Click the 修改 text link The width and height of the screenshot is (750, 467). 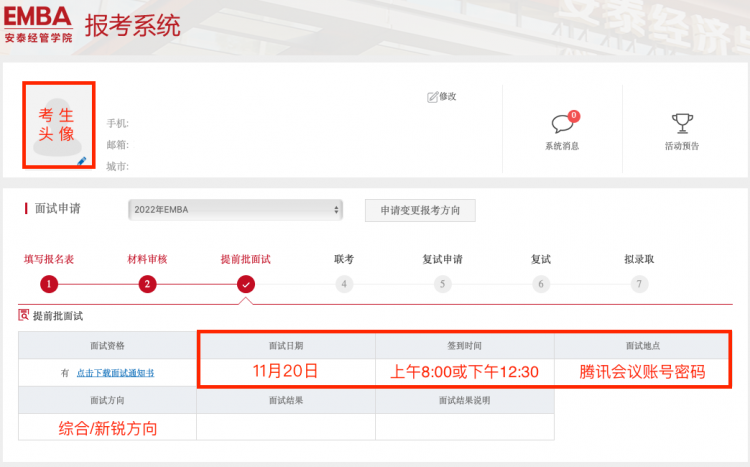[448, 97]
